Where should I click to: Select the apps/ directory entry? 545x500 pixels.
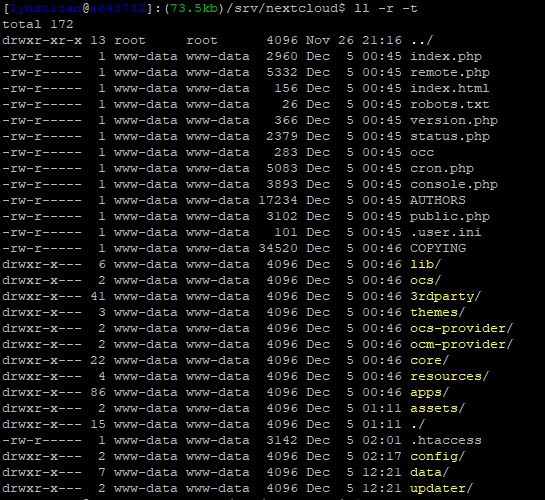pyautogui.click(x=430, y=393)
